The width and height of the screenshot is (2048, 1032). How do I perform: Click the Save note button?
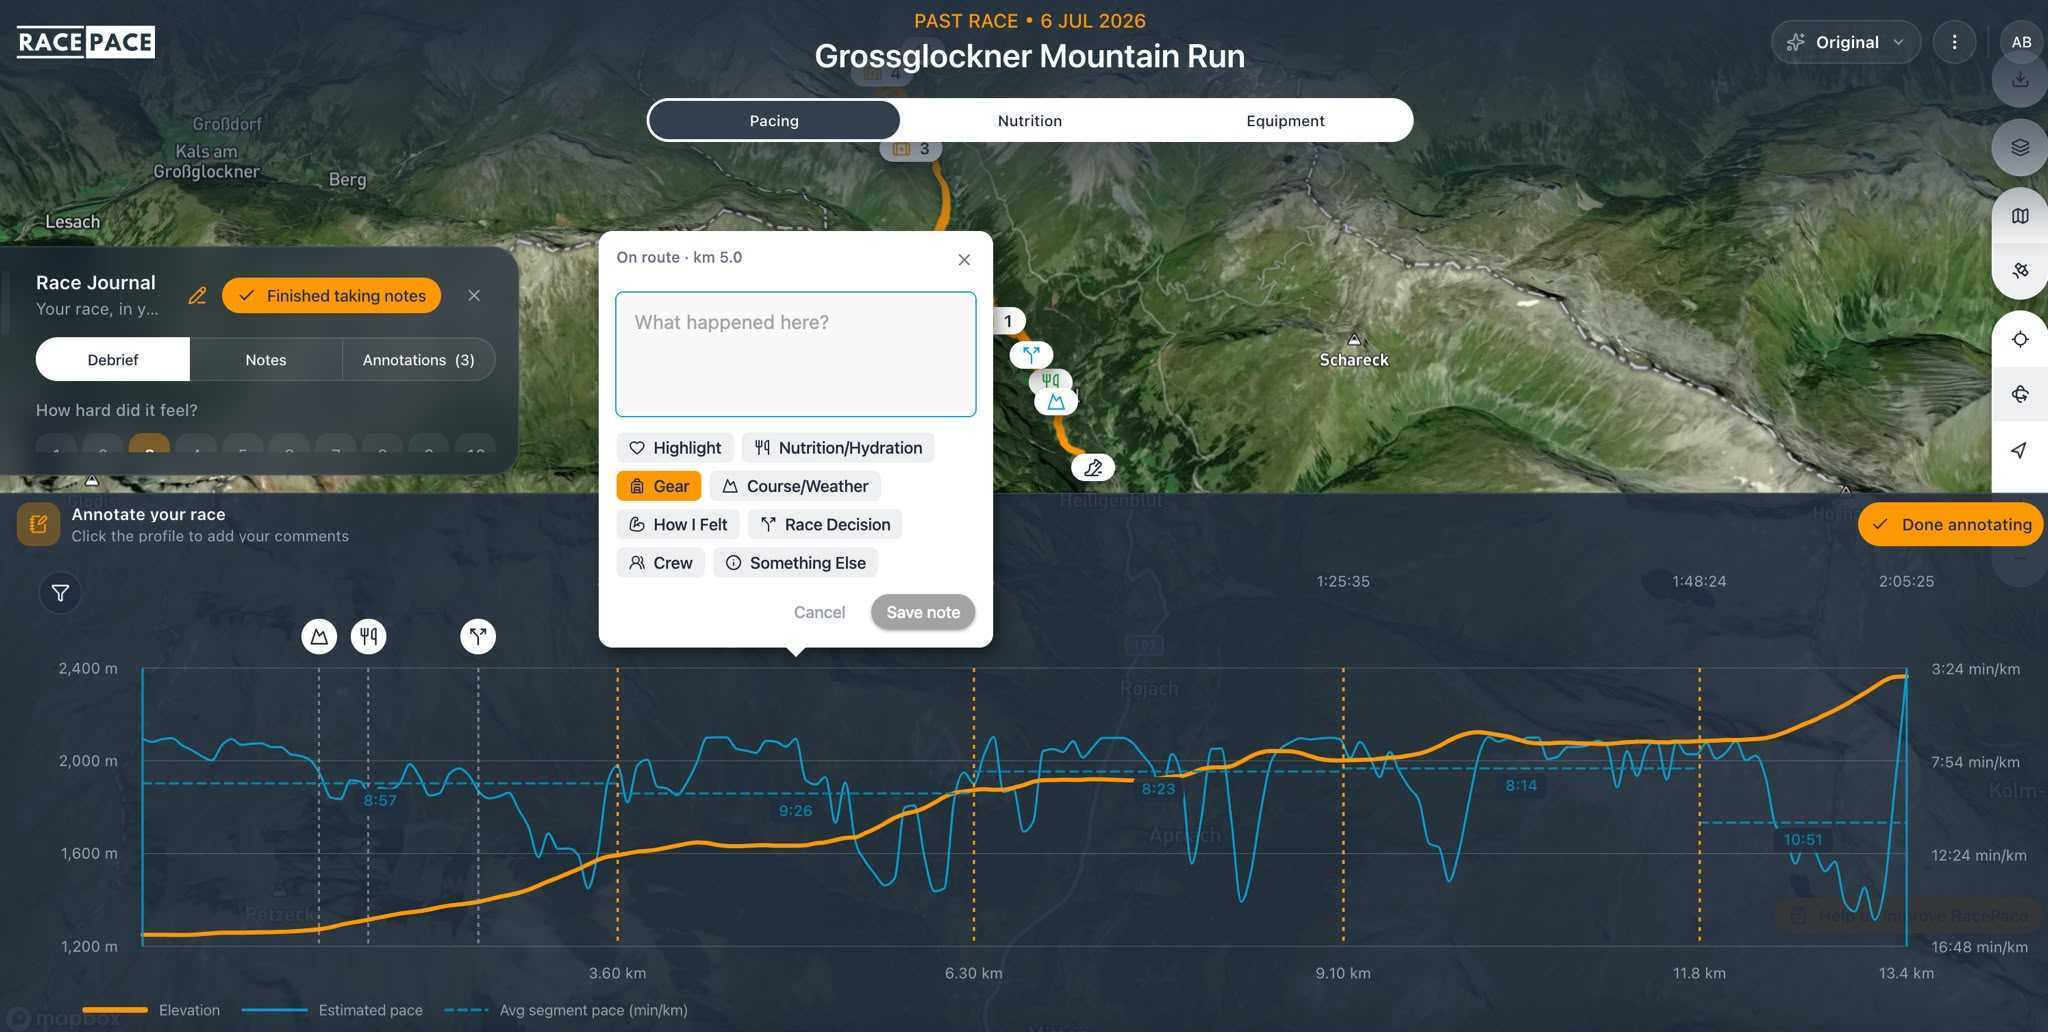[923, 612]
